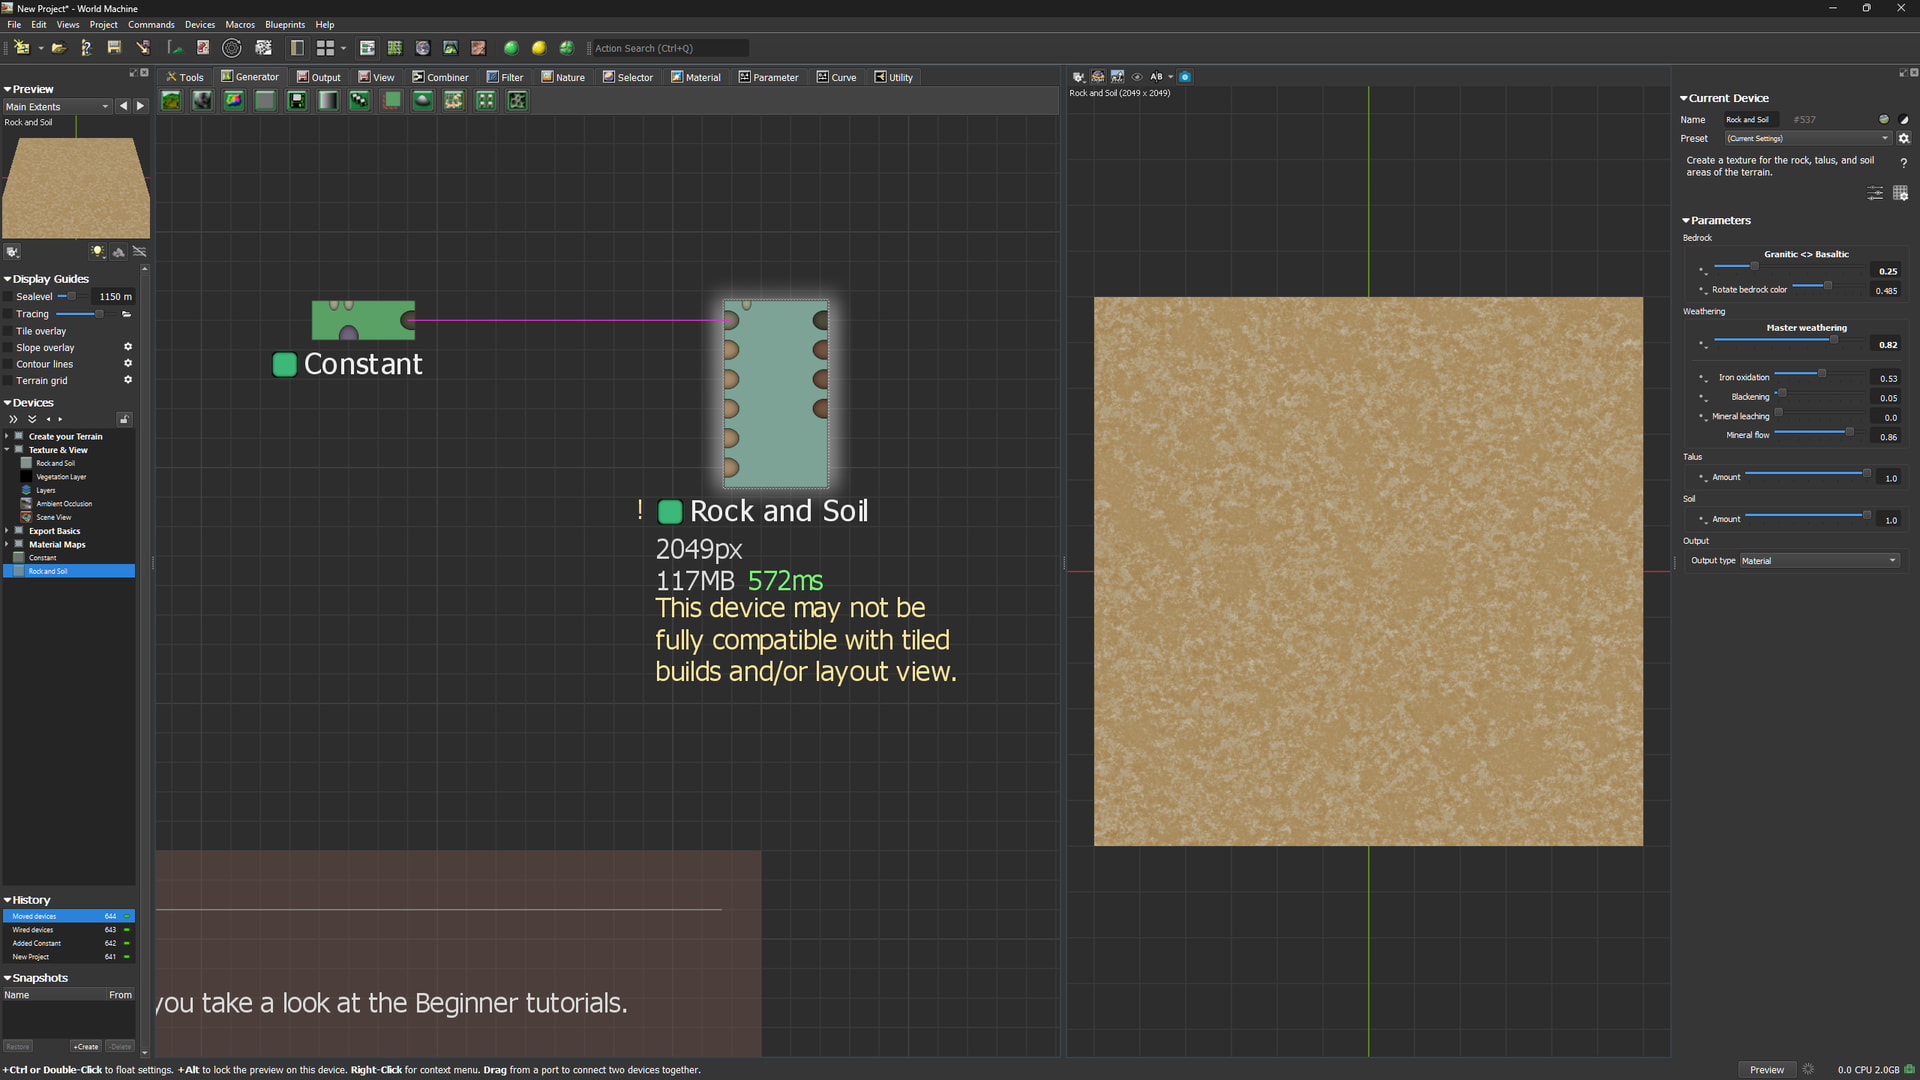
Task: Click the yellow sphere build icon
Action: (x=539, y=48)
